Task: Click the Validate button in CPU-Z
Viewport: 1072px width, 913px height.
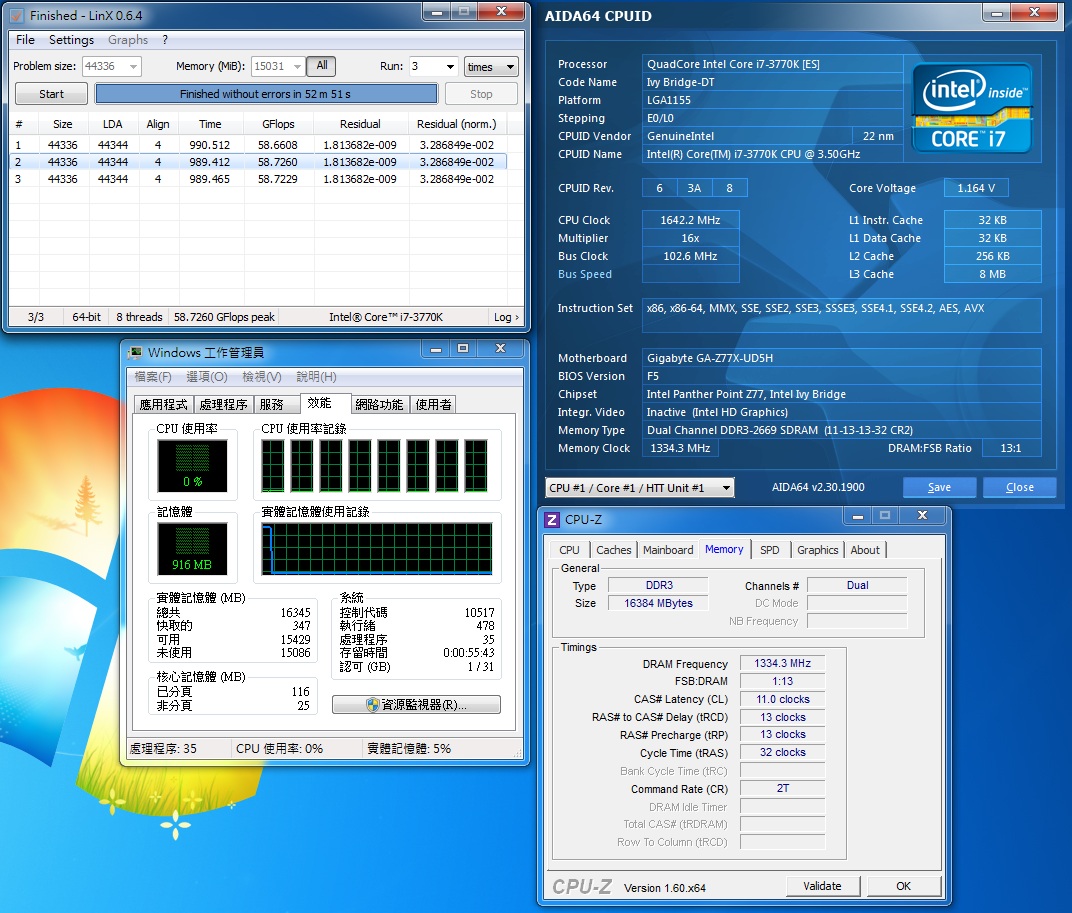Action: 822,886
